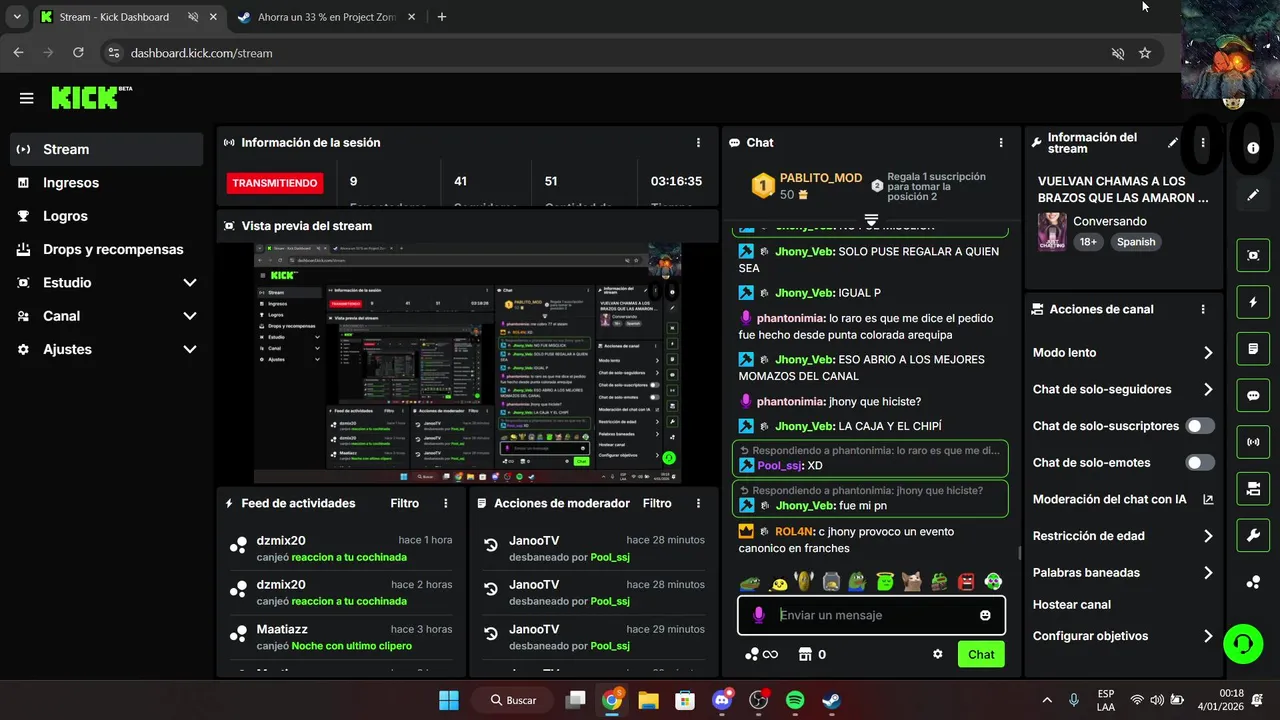The height and width of the screenshot is (720, 1280).
Task: Click the info icon in the right toolbar
Action: [x=1253, y=148]
